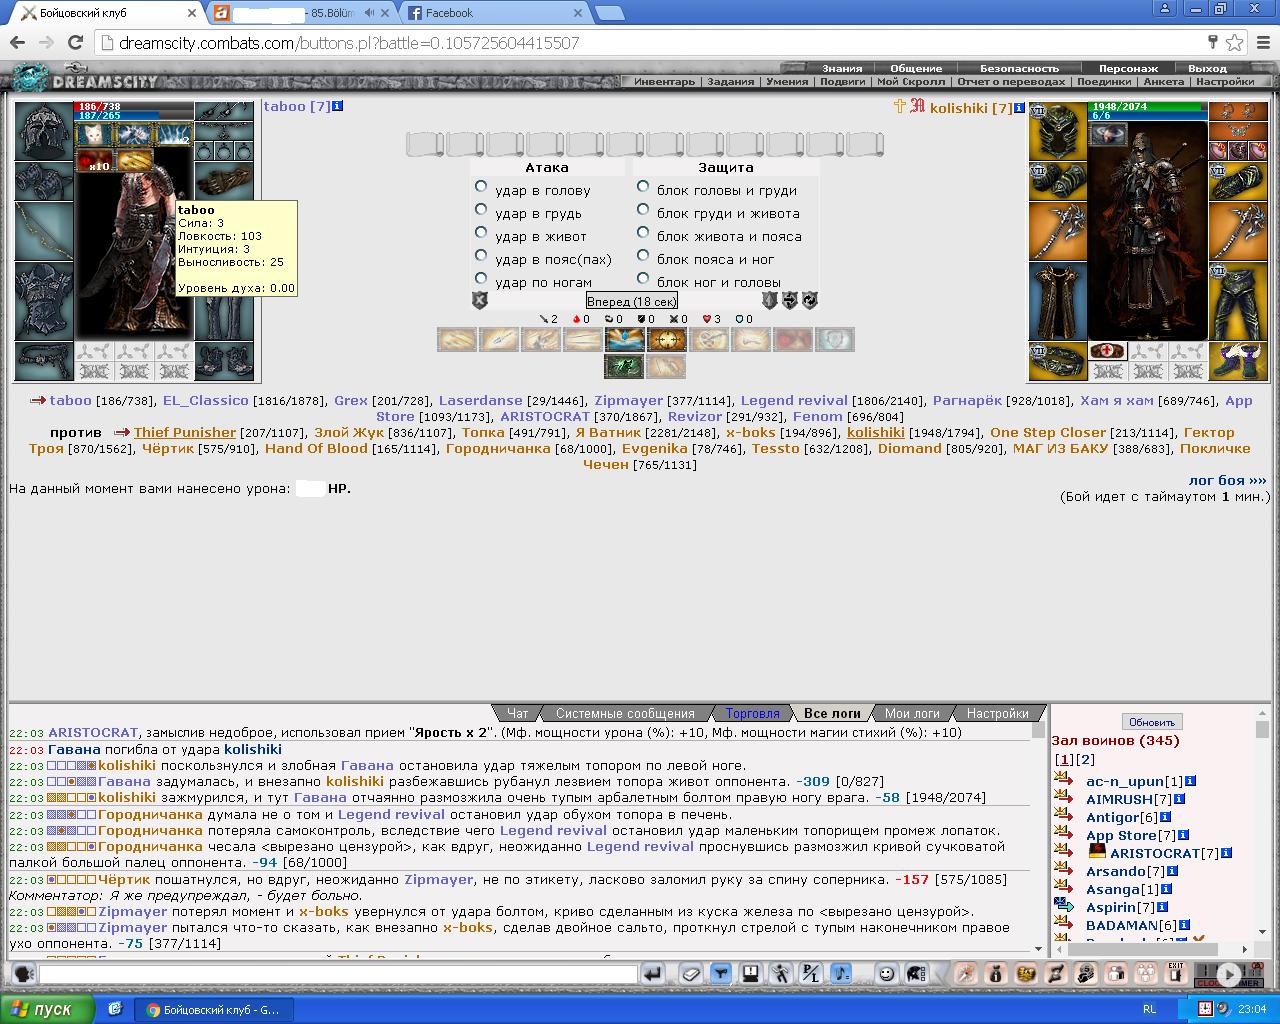Click the Обновить button above the user list
The height and width of the screenshot is (1024, 1280).
click(x=1152, y=722)
